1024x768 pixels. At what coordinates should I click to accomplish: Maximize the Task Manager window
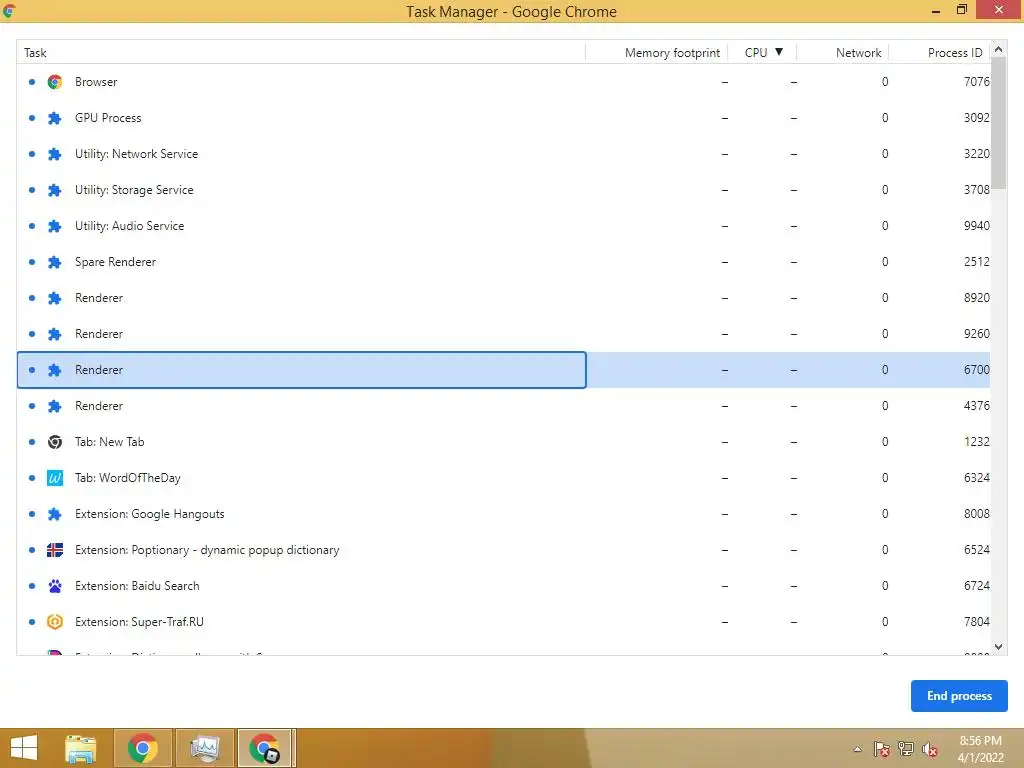961,10
